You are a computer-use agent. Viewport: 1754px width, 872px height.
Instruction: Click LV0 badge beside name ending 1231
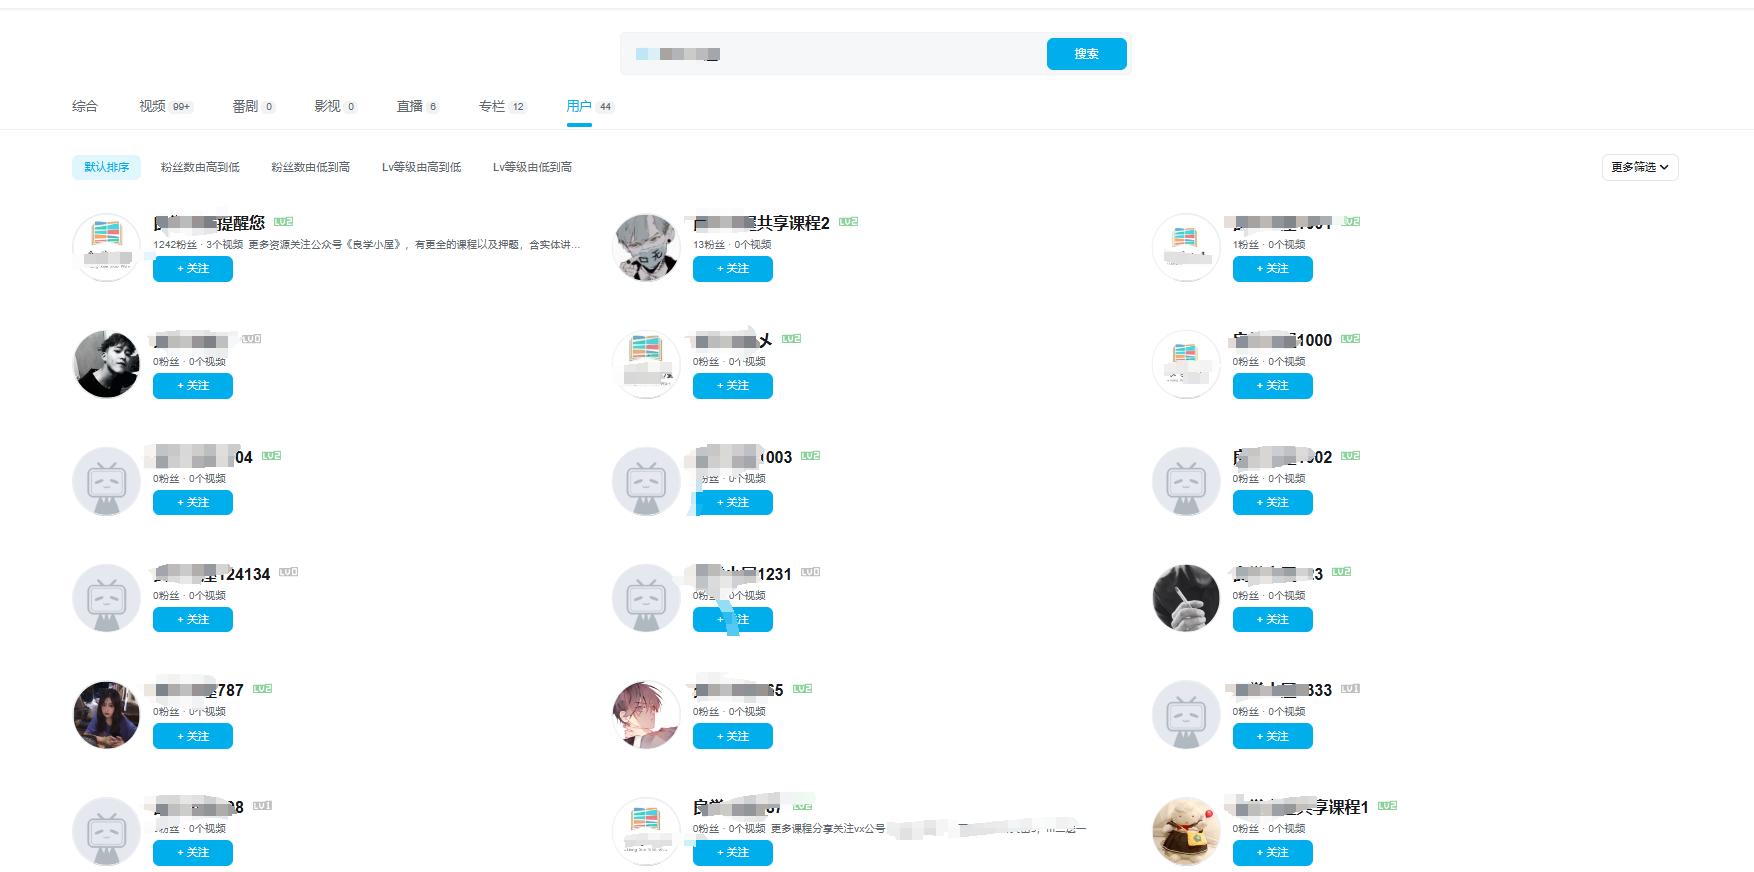point(811,572)
